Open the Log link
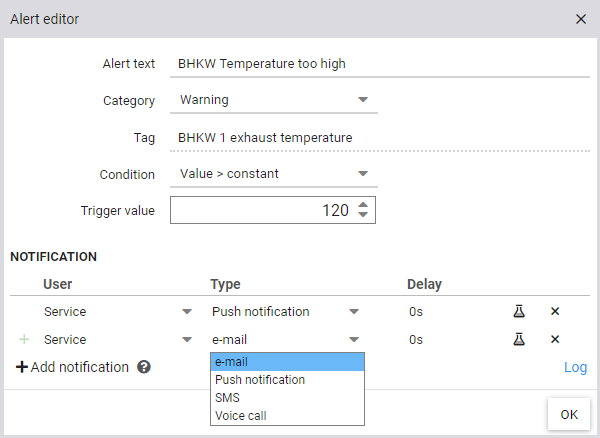This screenshot has width=600, height=438. pyautogui.click(x=575, y=367)
